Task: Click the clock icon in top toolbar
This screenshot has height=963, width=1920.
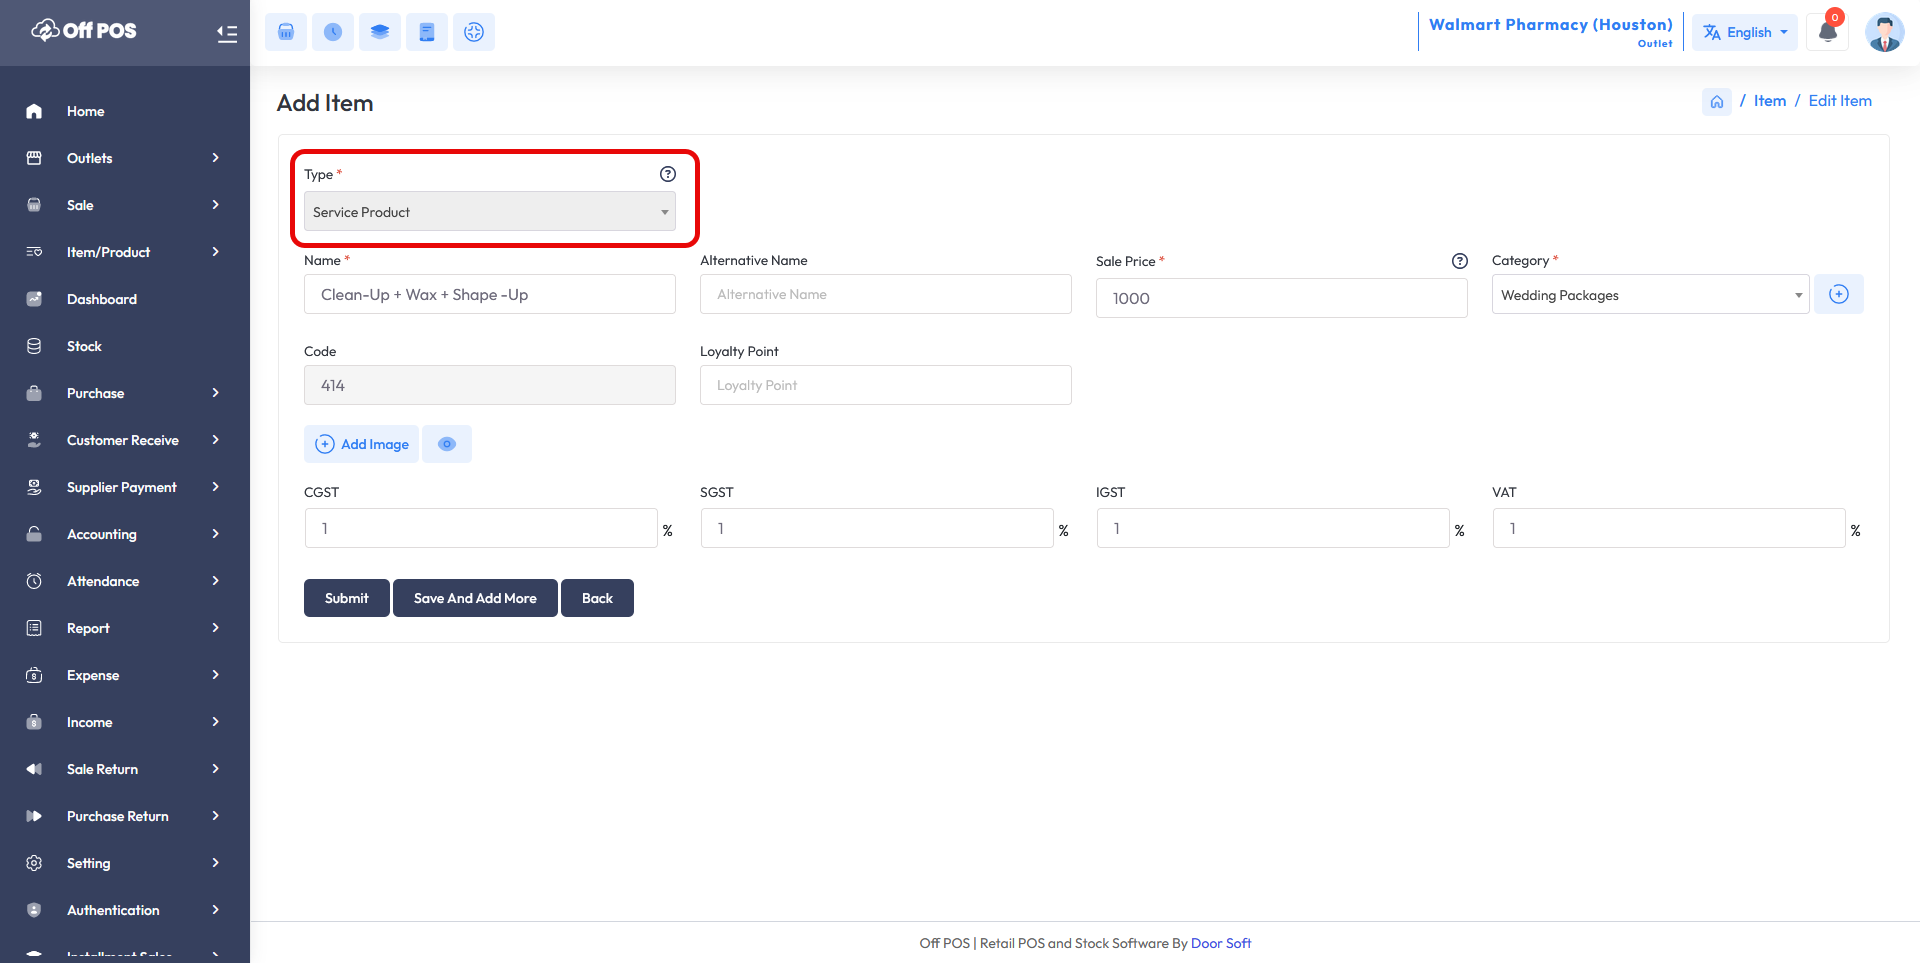Action: [333, 32]
